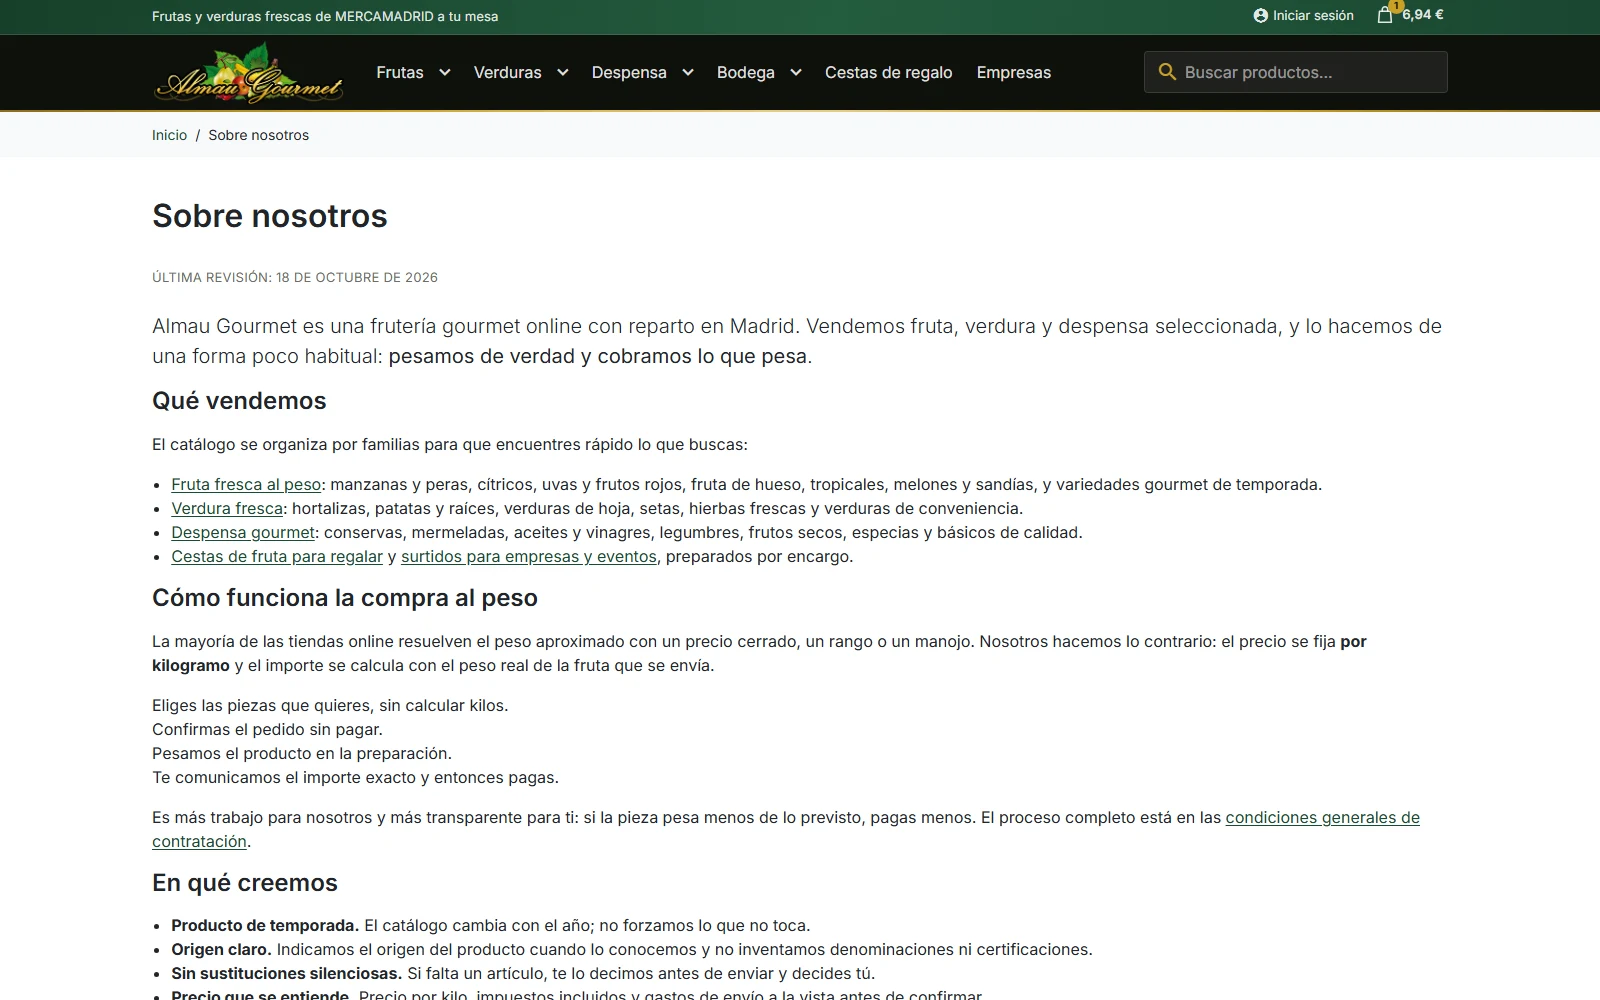Click the Sobre nosotros breadcrumb text

coord(258,135)
